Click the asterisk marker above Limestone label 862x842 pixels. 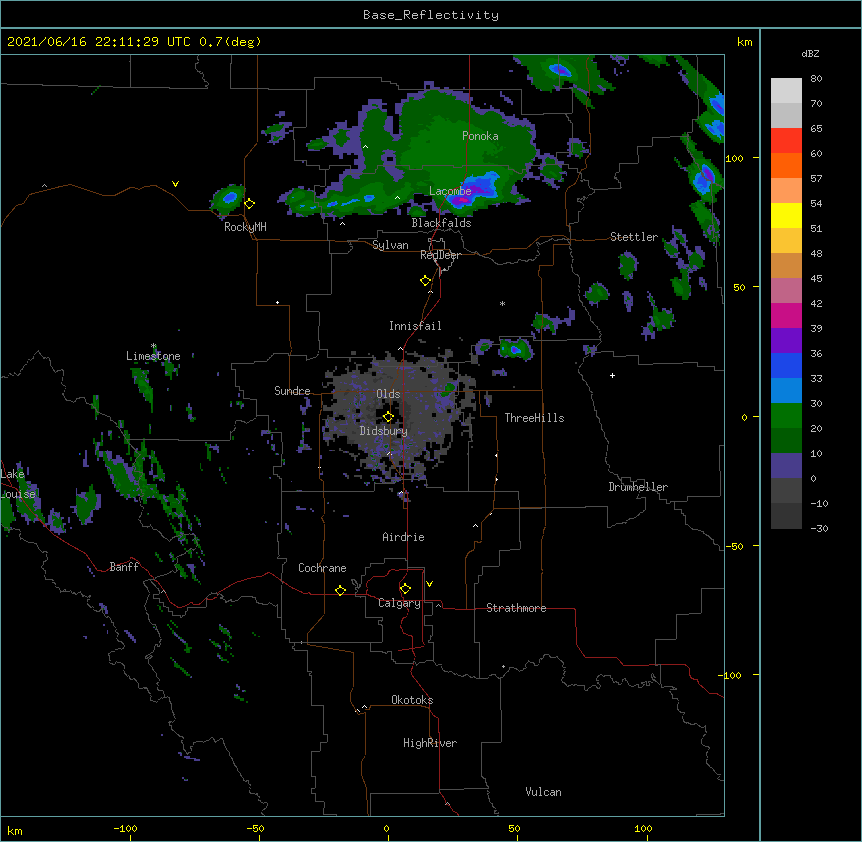(154, 346)
